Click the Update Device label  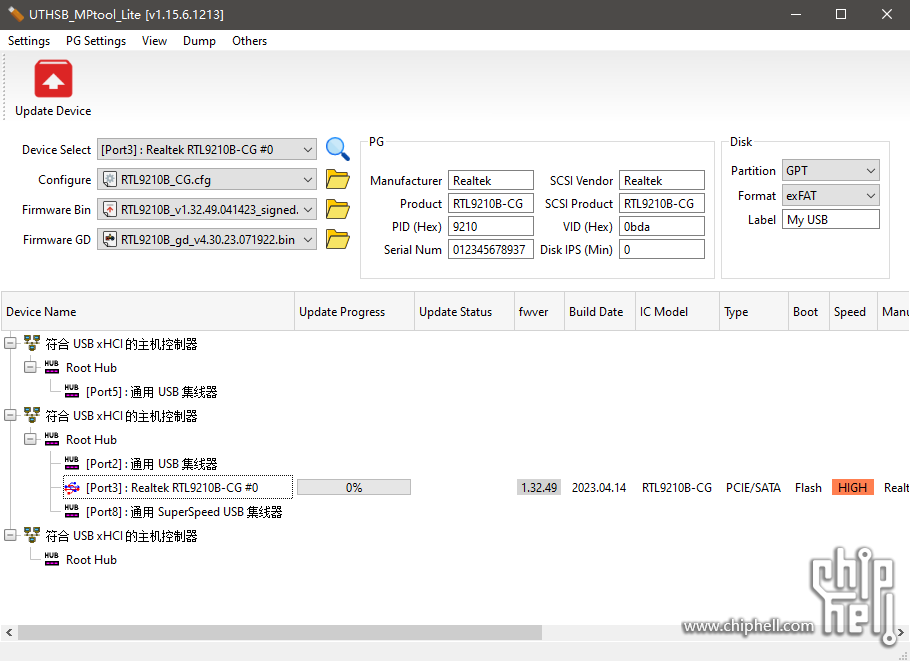pyautogui.click(x=53, y=111)
